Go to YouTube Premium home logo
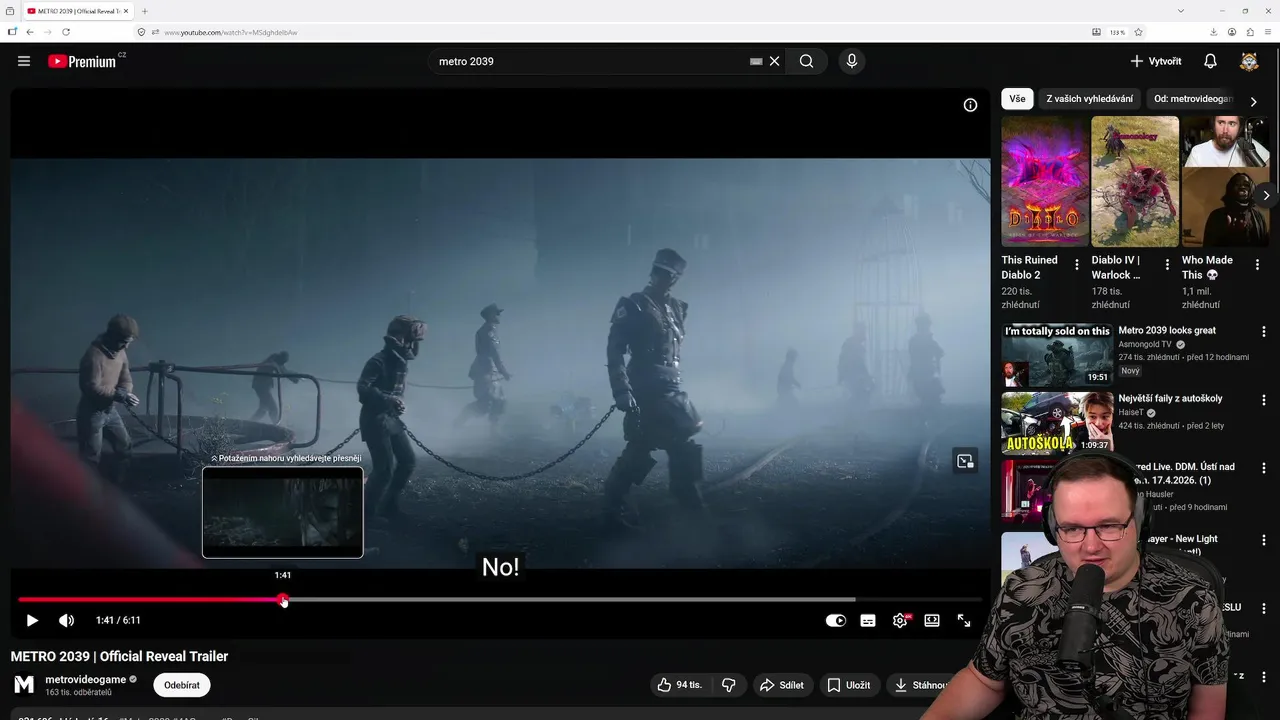Screen dimensions: 1280x720 (82, 61)
